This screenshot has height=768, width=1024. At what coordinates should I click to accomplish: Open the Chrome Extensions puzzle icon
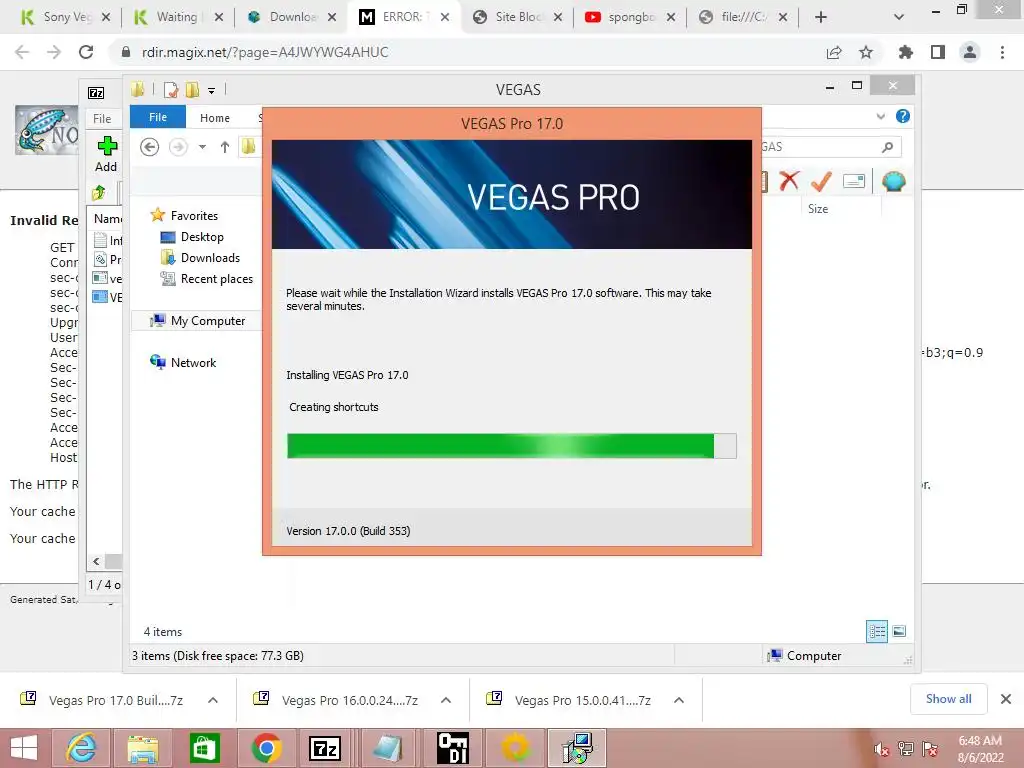coord(906,52)
